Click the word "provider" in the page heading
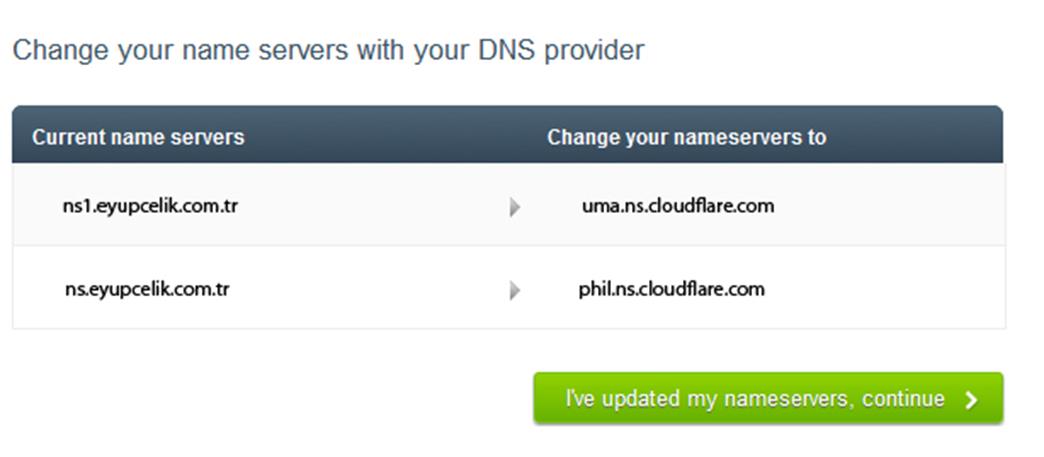Viewport: 1044px width, 457px height. pos(594,51)
